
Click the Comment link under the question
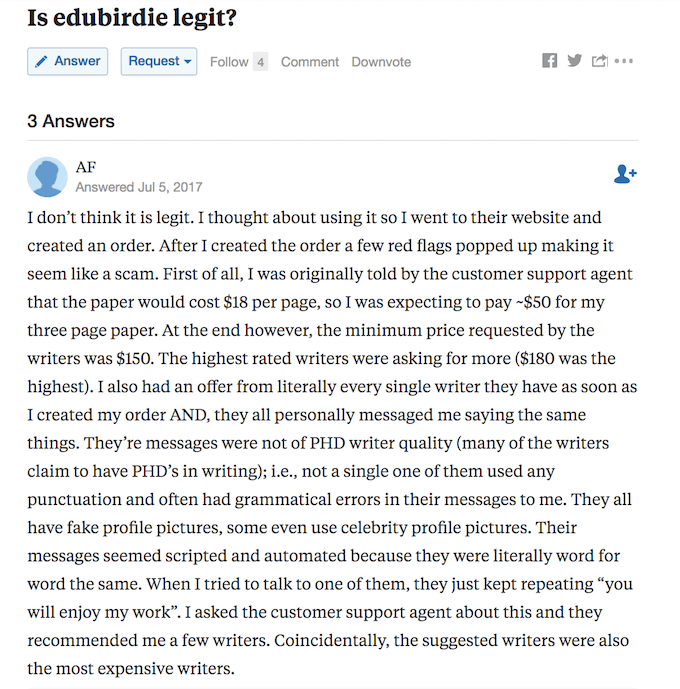pos(310,62)
